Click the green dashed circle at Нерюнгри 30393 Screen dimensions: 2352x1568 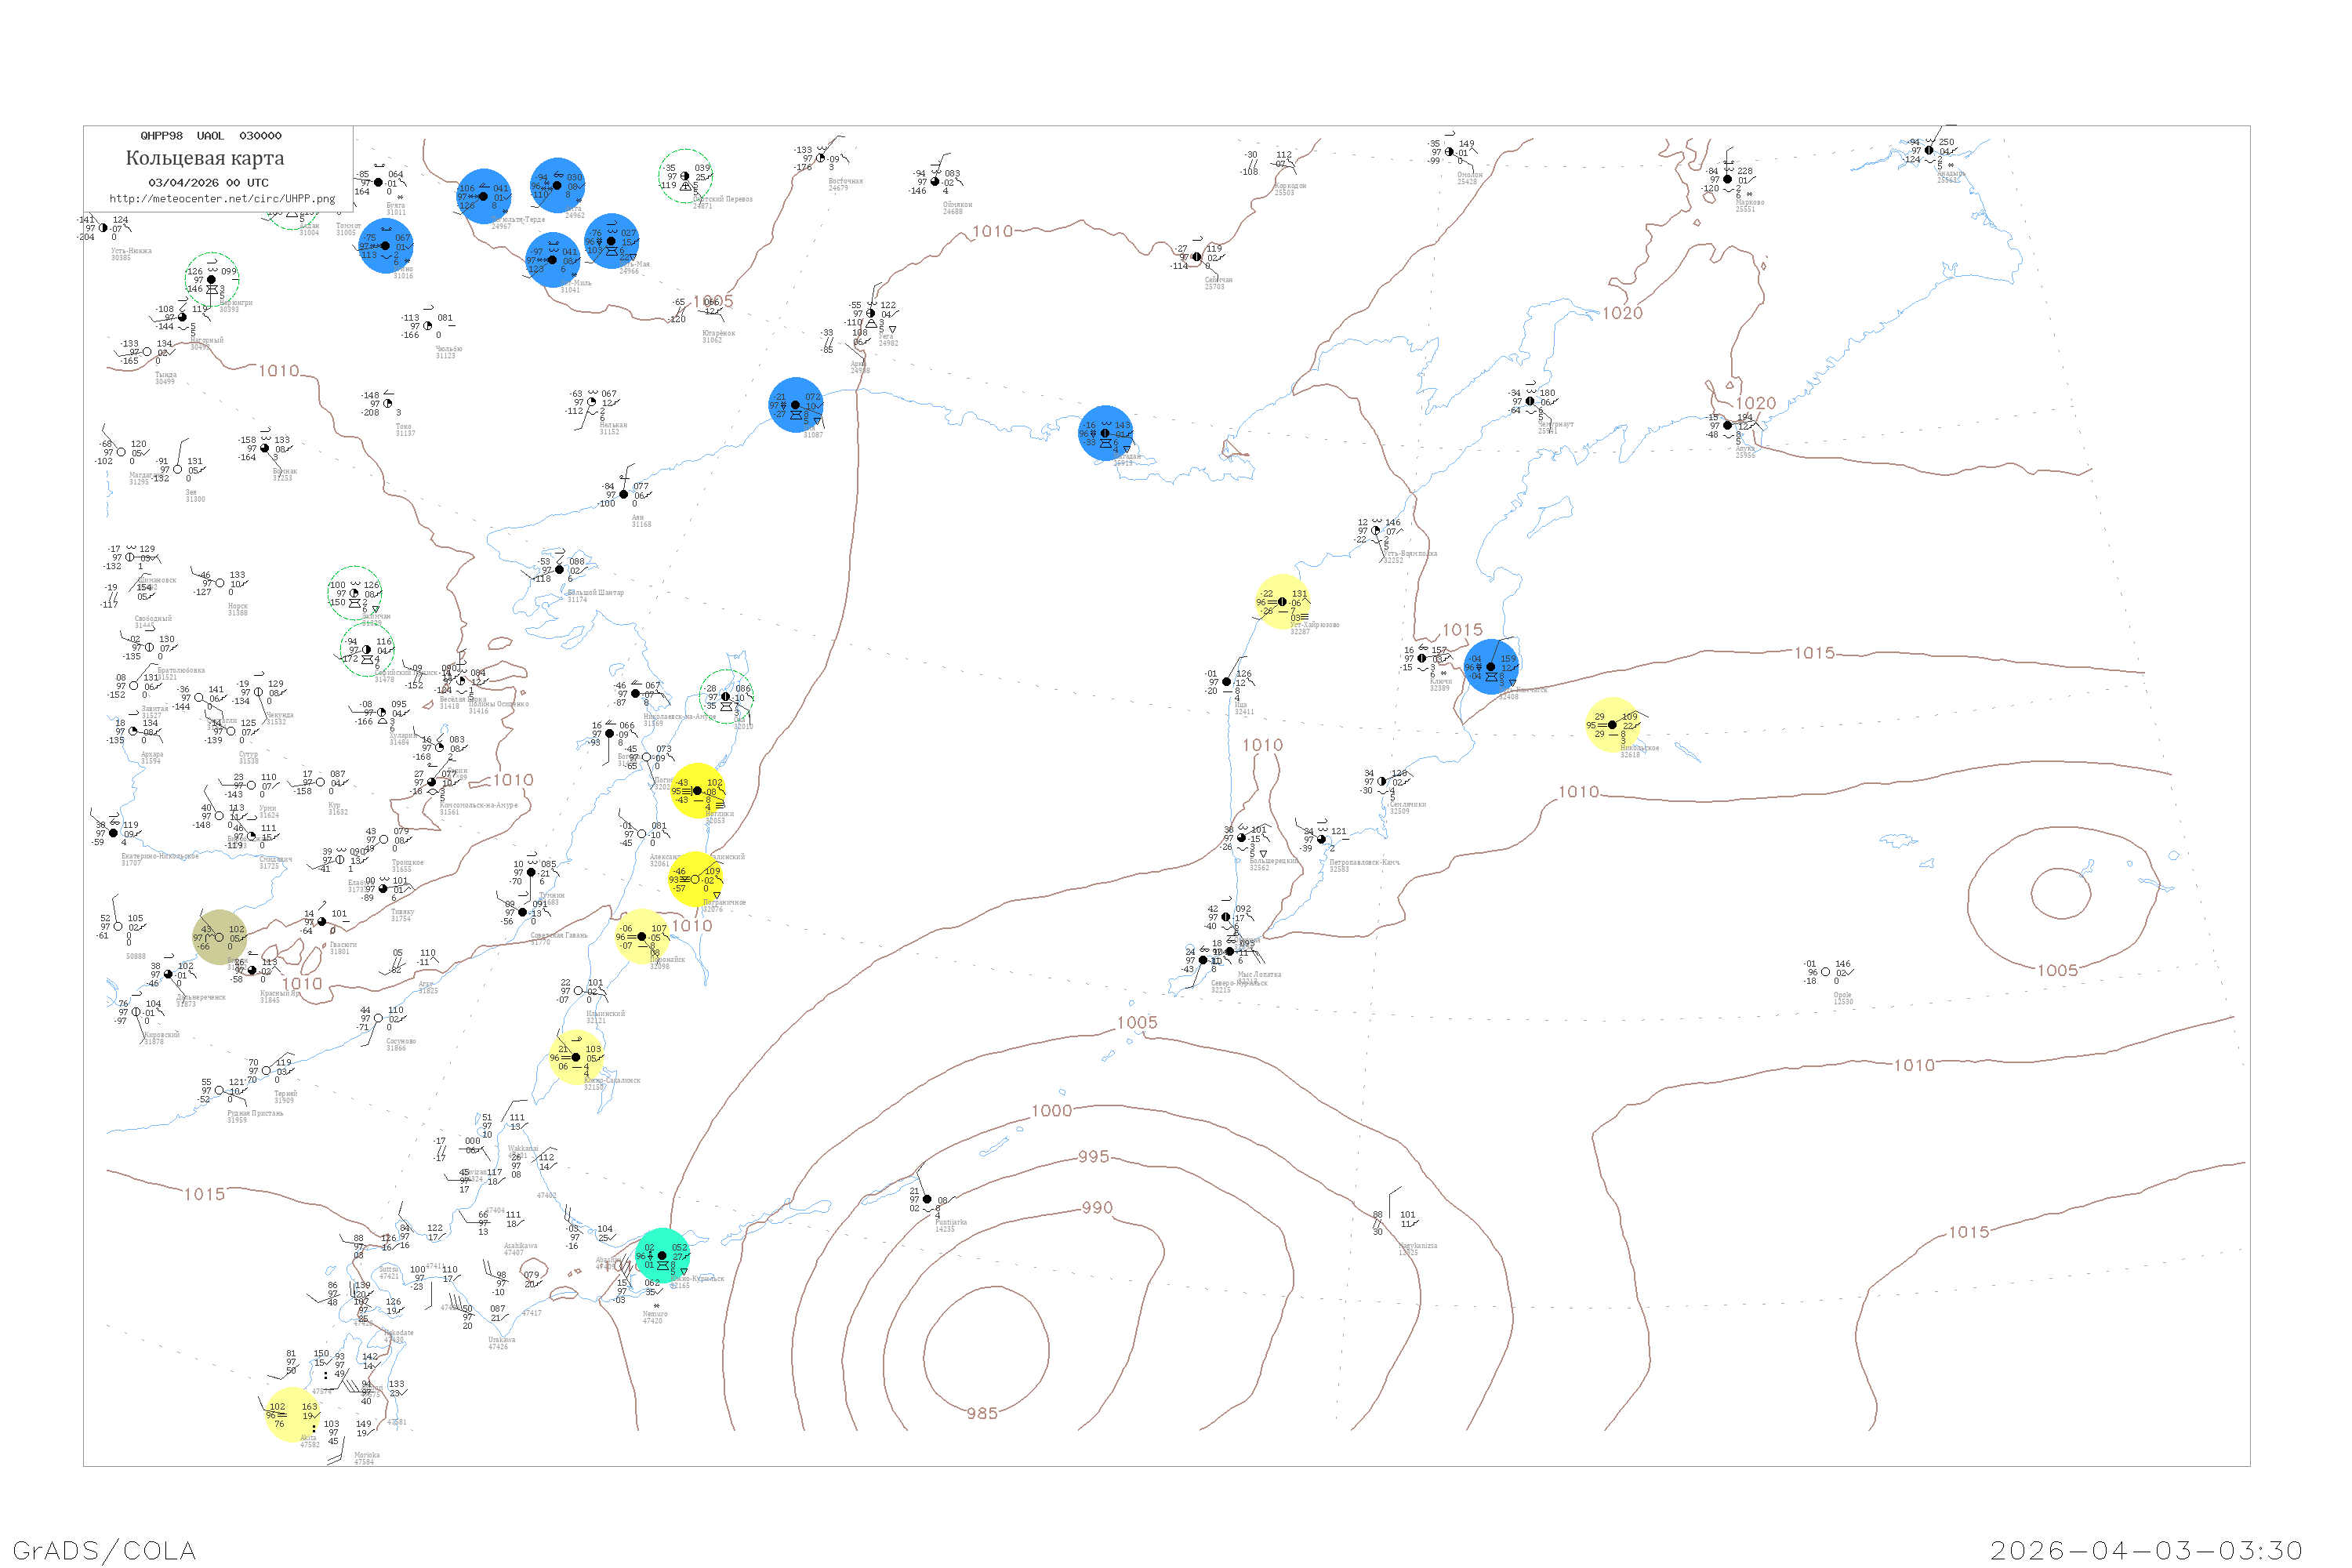pyautogui.click(x=211, y=280)
